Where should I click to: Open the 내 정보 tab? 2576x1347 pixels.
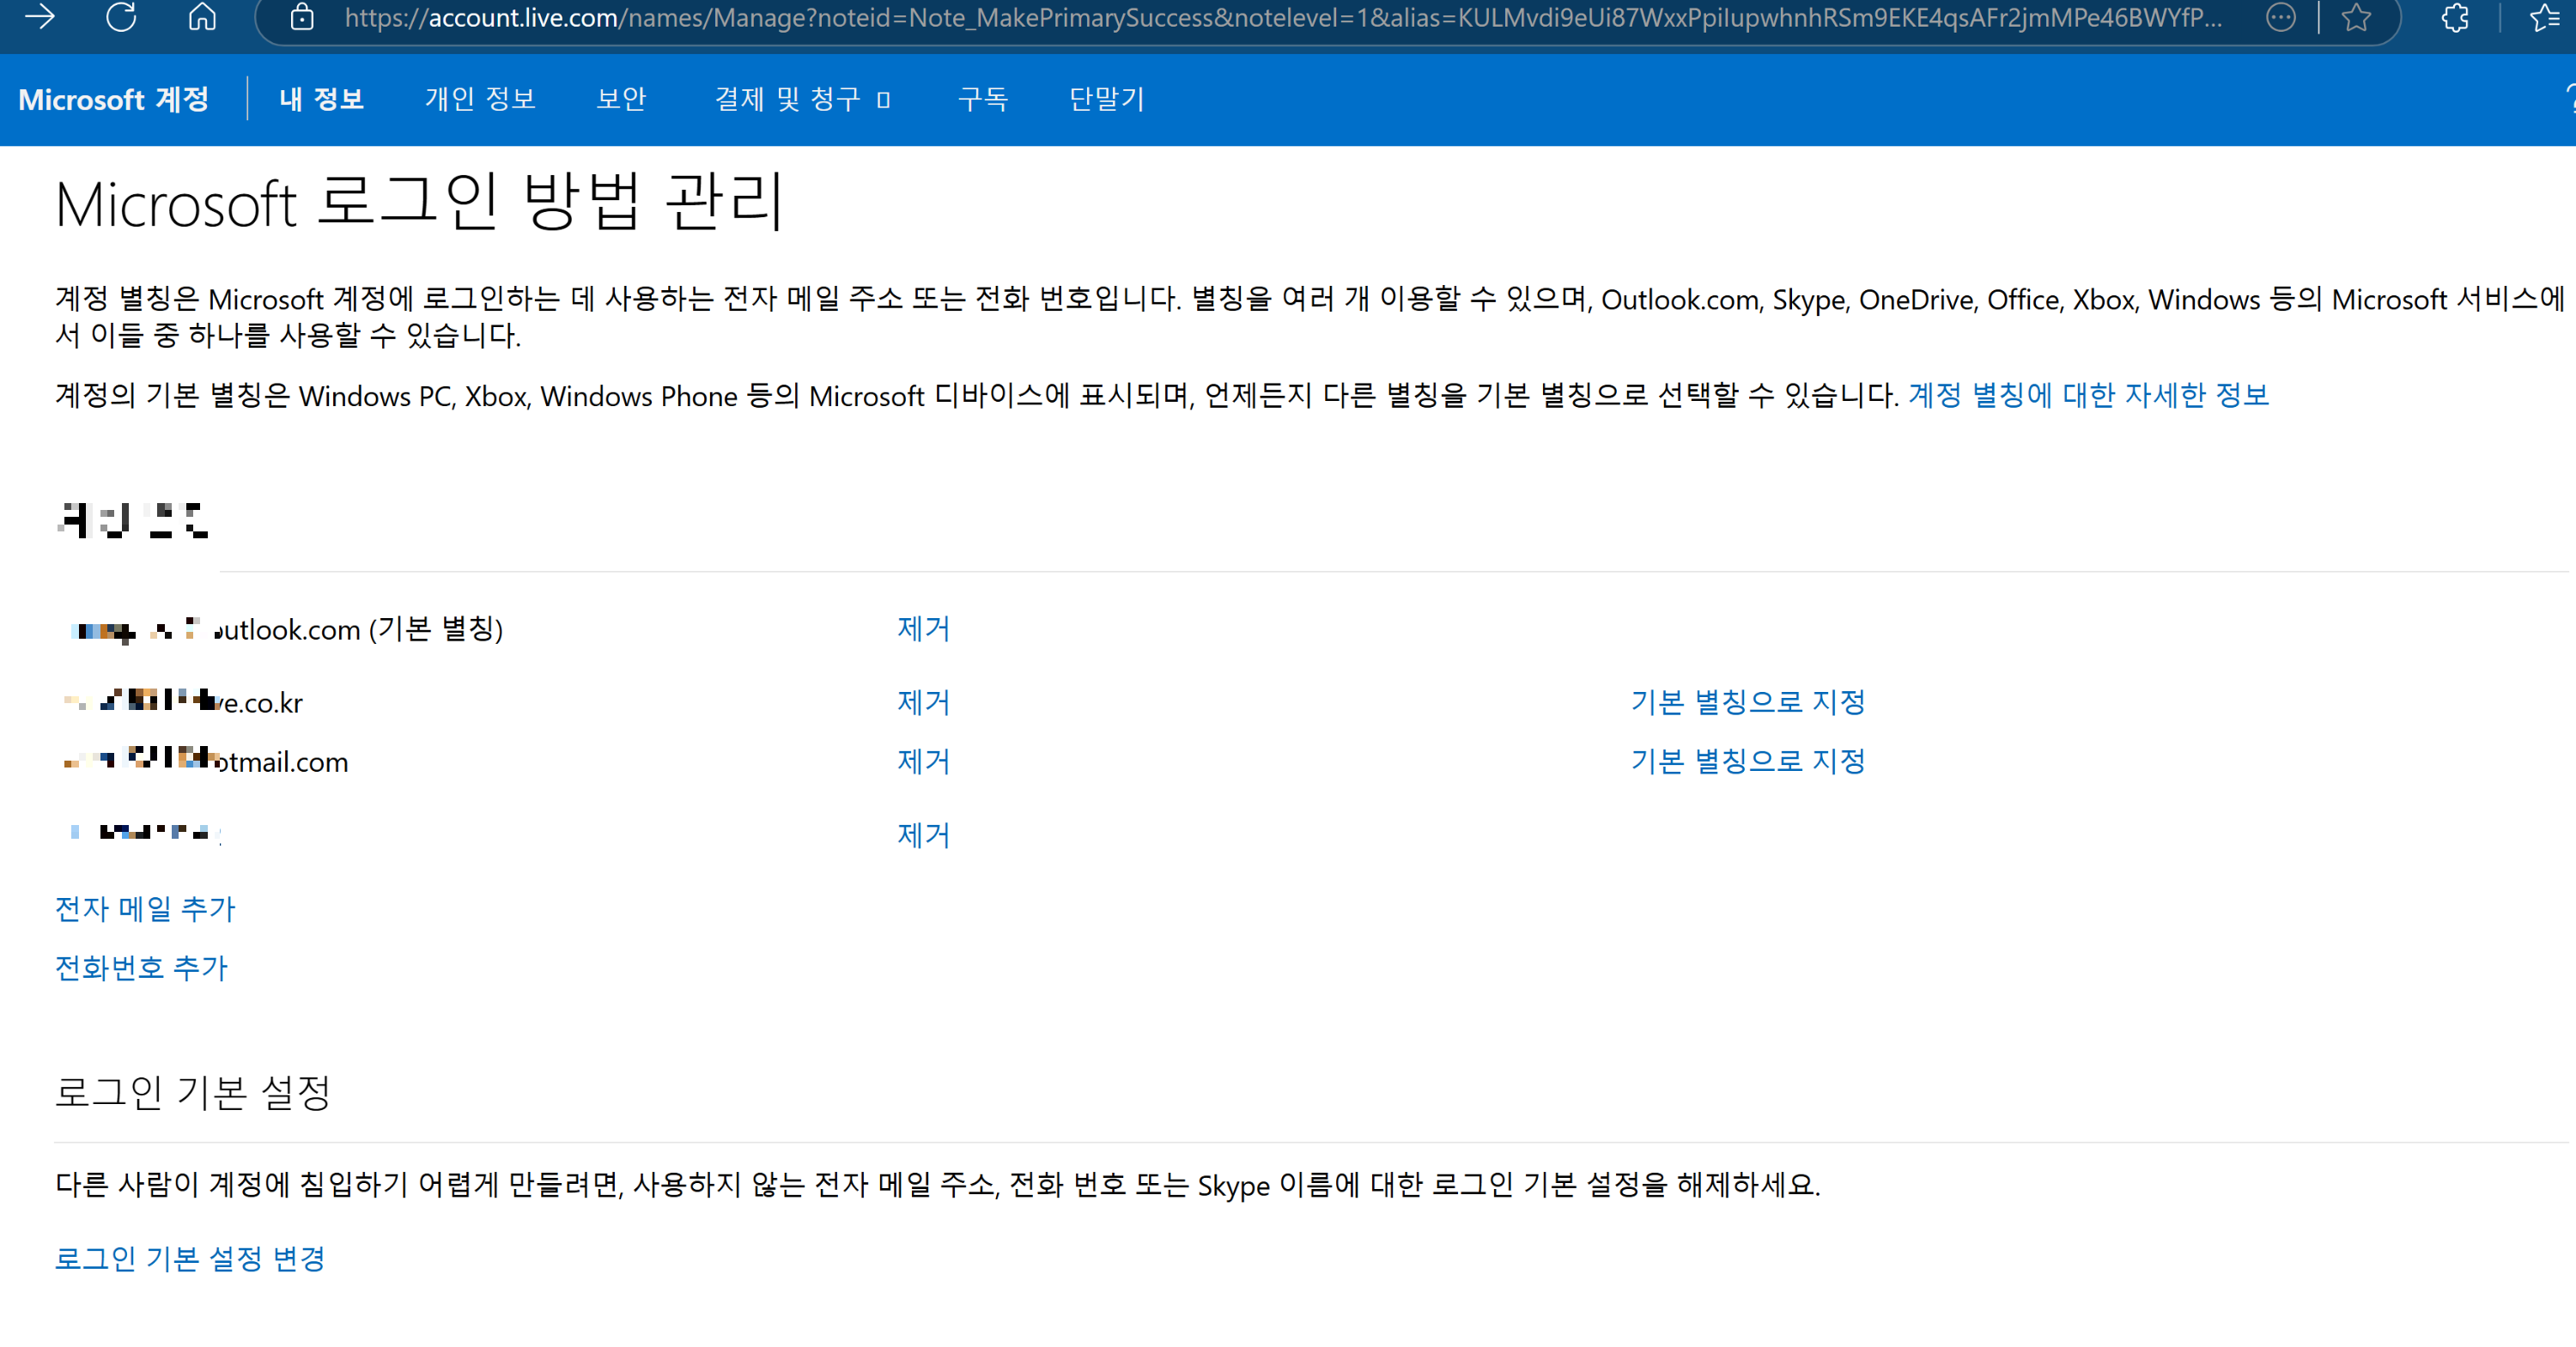(321, 99)
